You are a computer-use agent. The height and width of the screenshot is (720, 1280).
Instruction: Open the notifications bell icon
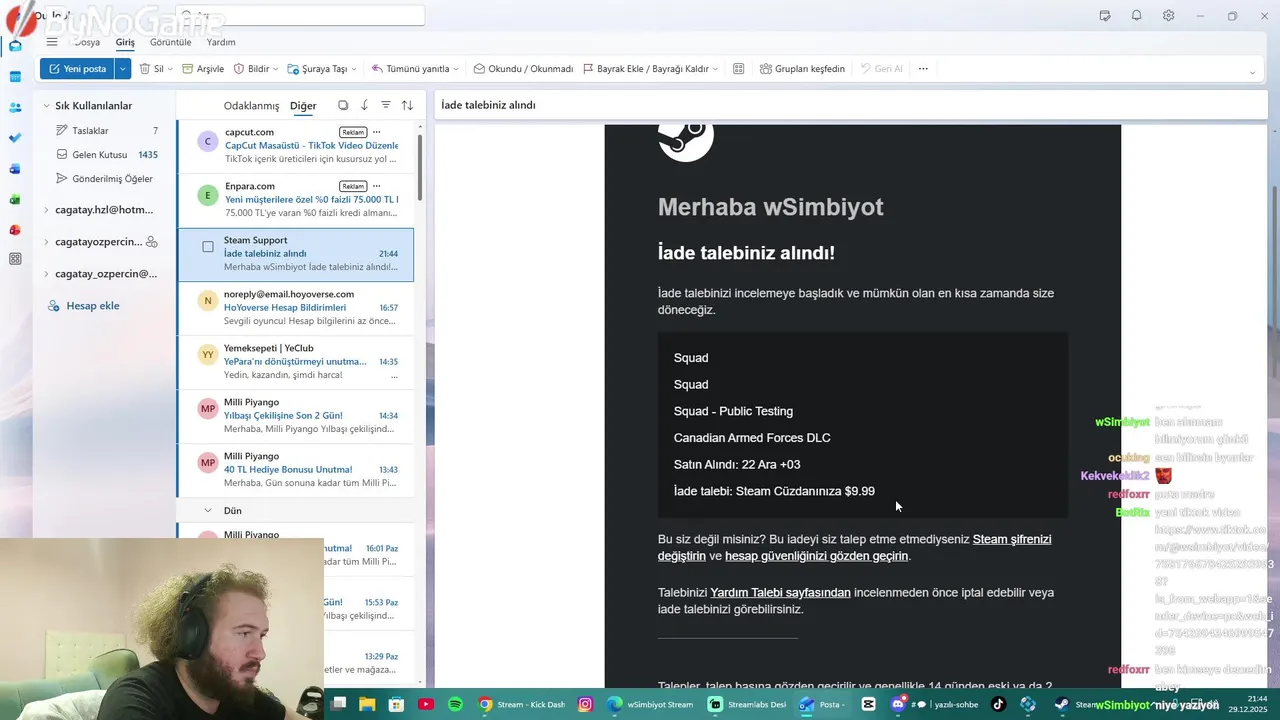coord(1137,16)
